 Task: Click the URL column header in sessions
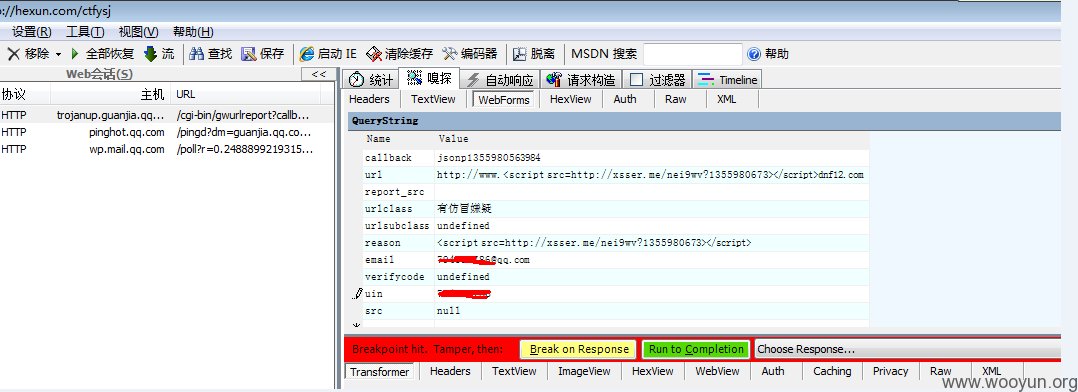click(x=246, y=94)
